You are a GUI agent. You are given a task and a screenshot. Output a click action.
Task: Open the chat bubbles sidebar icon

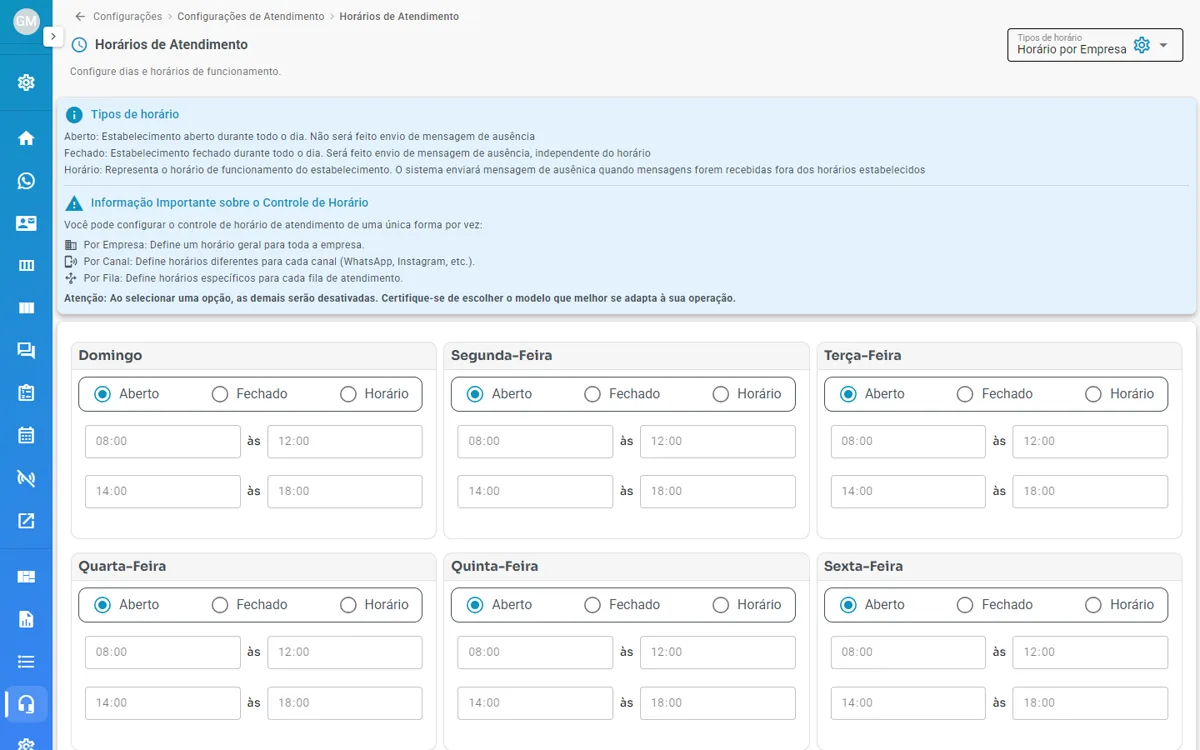pos(26,350)
